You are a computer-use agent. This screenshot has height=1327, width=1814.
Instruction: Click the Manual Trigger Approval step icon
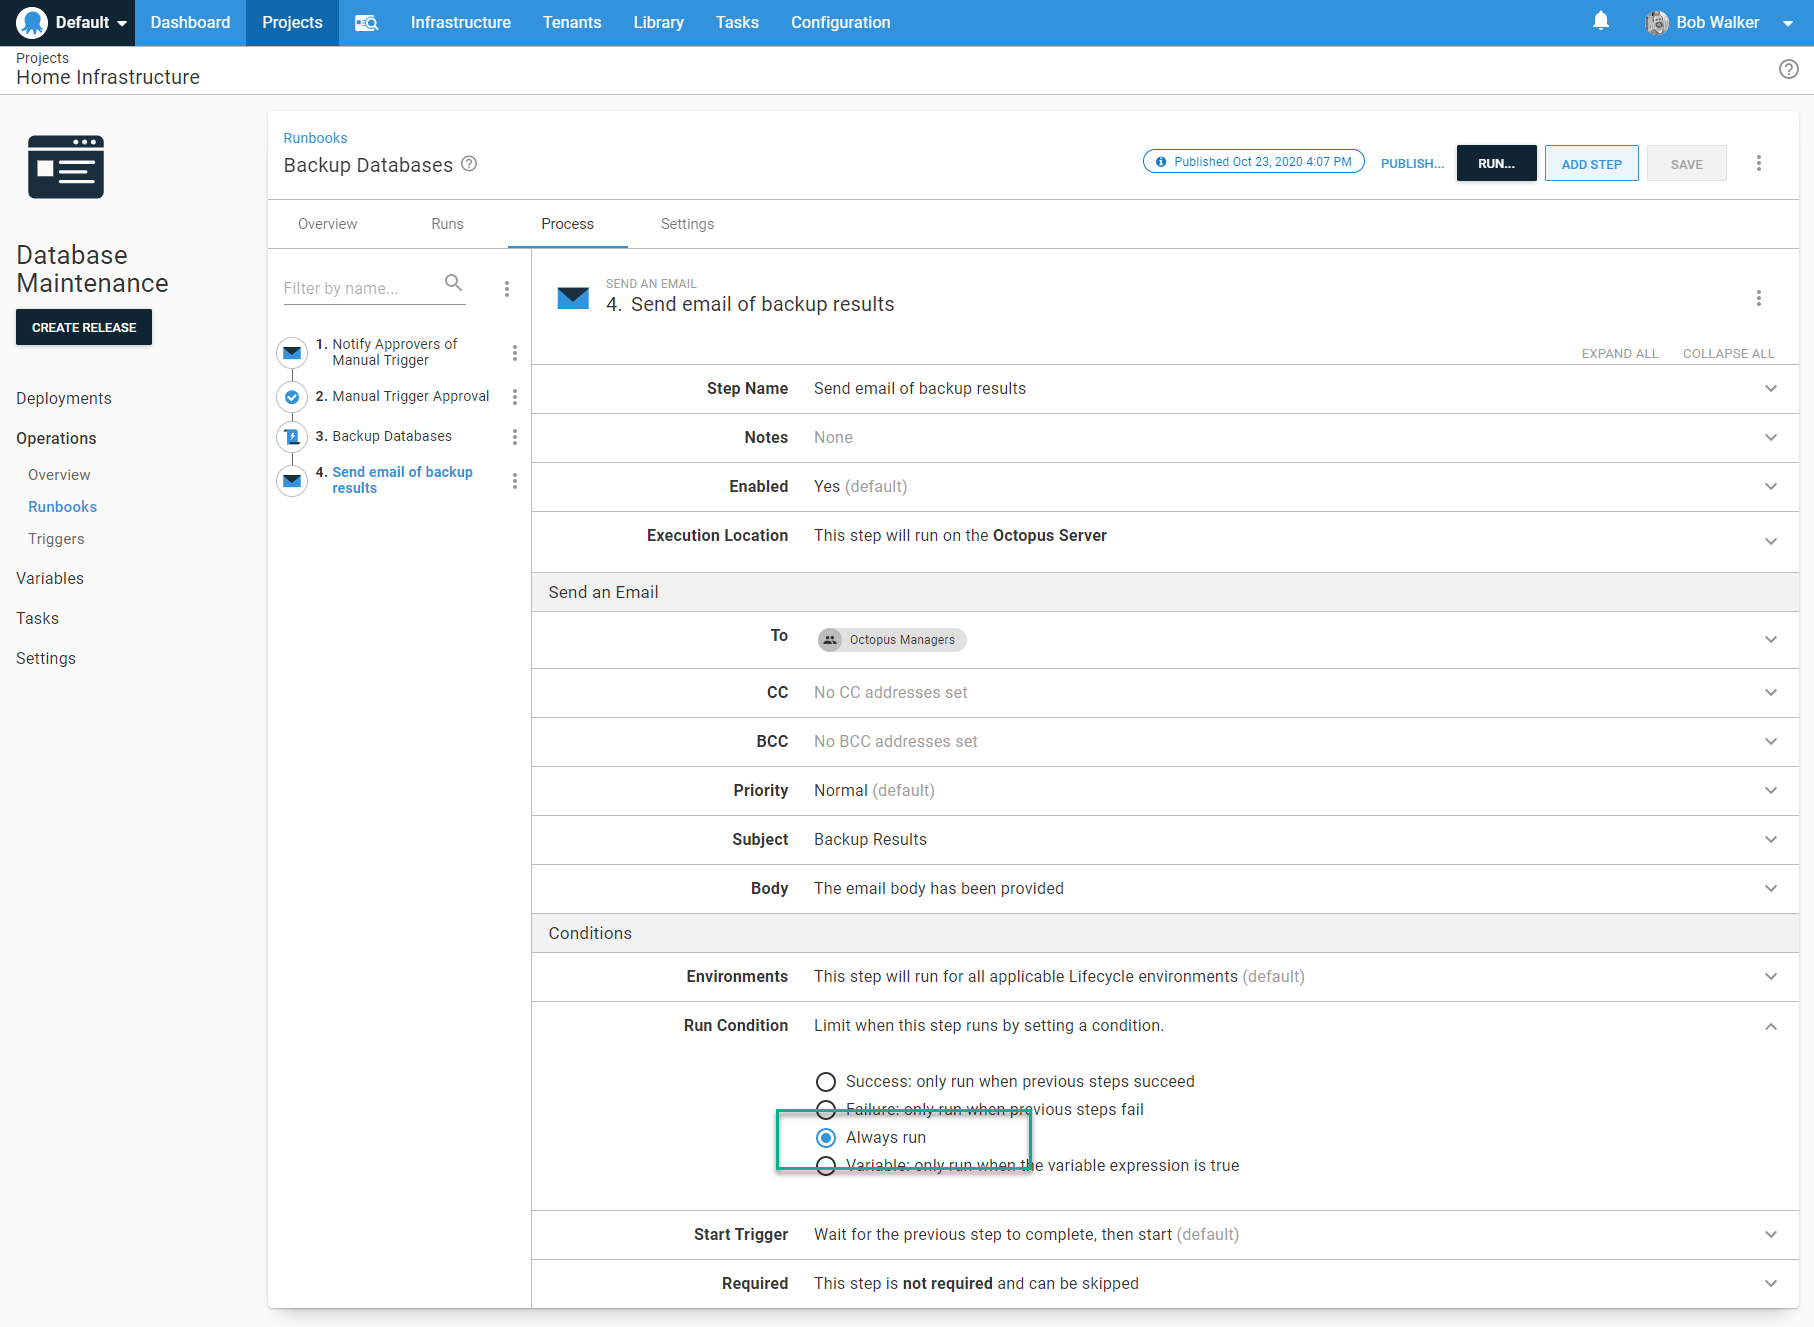292,397
